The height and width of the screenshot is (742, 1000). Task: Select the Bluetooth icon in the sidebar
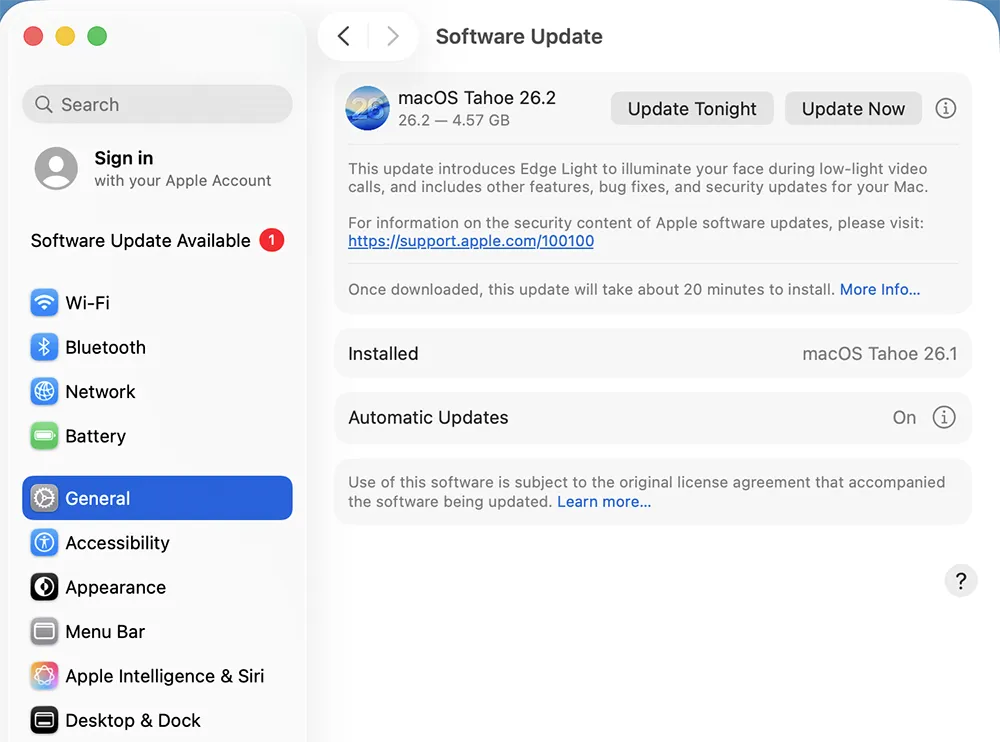pyautogui.click(x=44, y=347)
